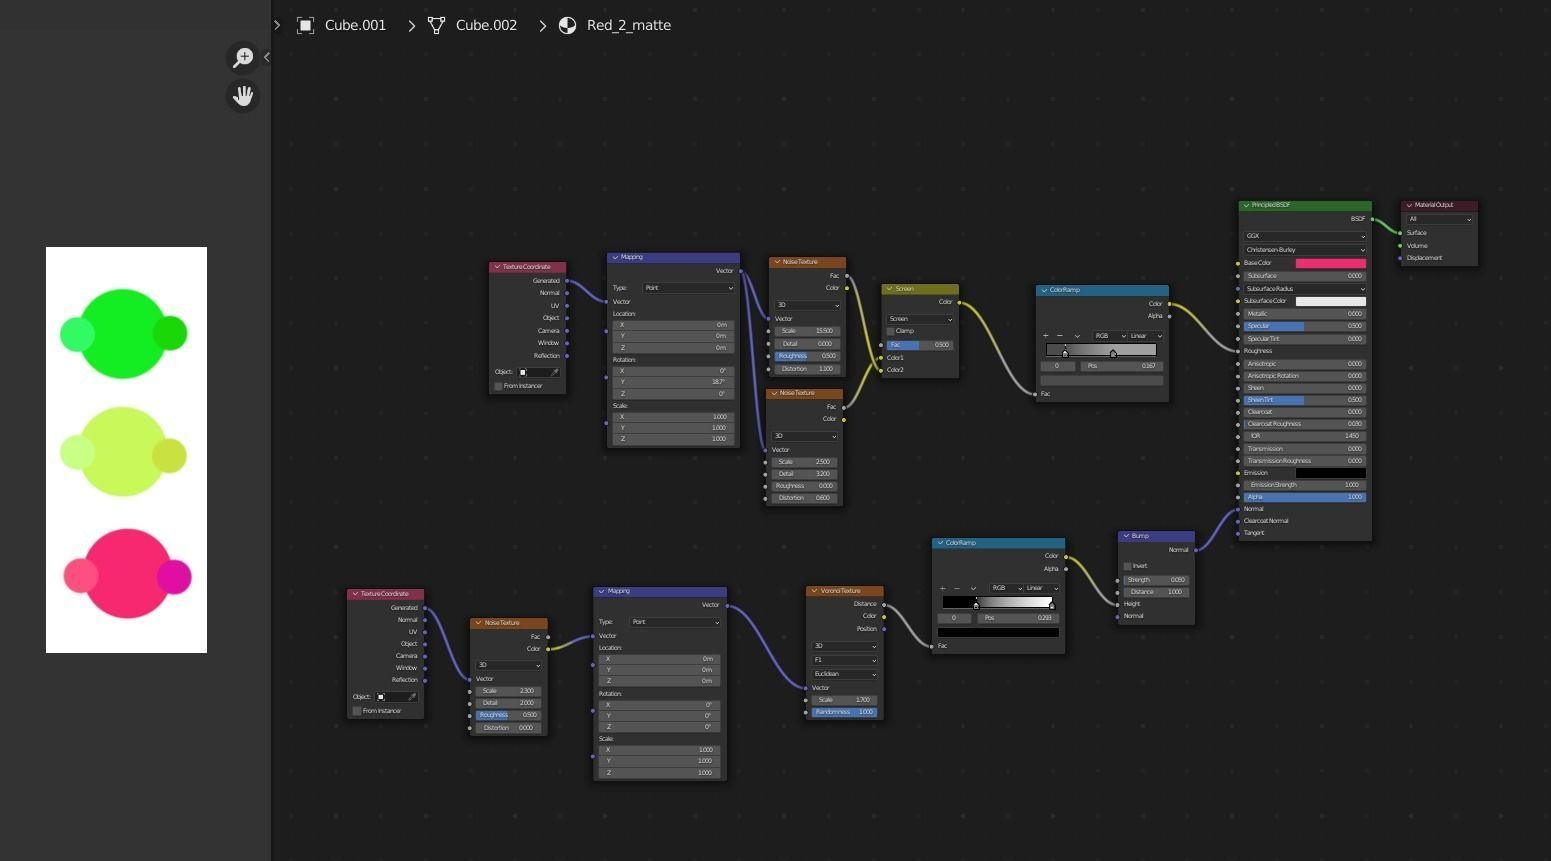The image size is (1551, 861).
Task: Collapse the Bump node
Action: pos(1126,536)
